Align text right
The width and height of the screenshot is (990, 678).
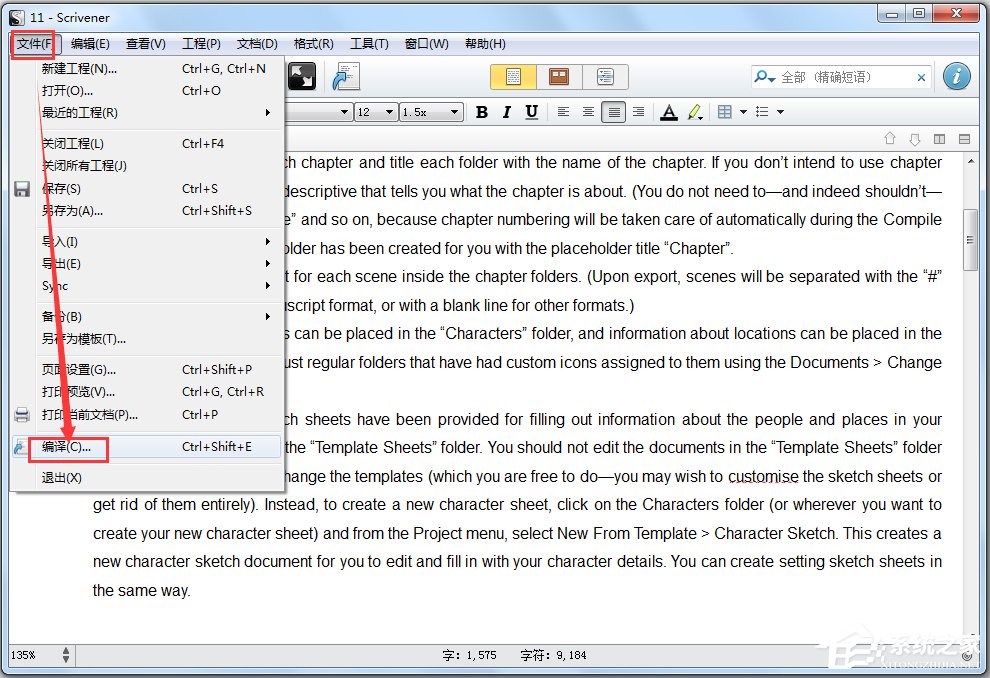(x=638, y=112)
